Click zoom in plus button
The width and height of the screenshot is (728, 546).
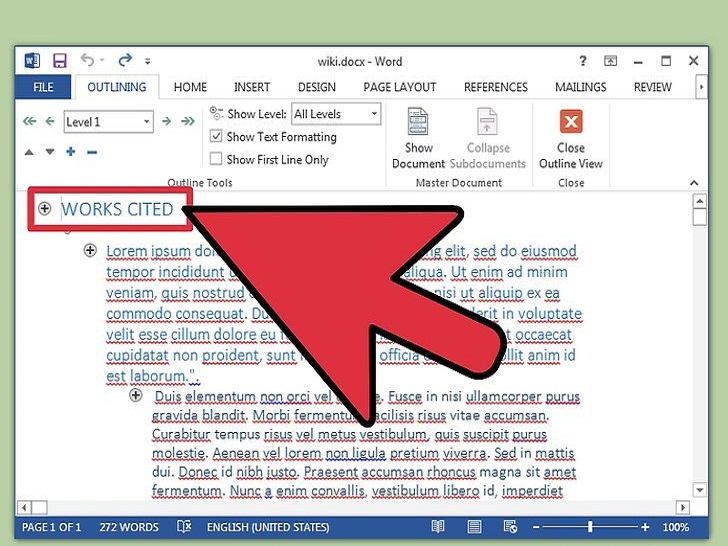pyautogui.click(x=645, y=527)
